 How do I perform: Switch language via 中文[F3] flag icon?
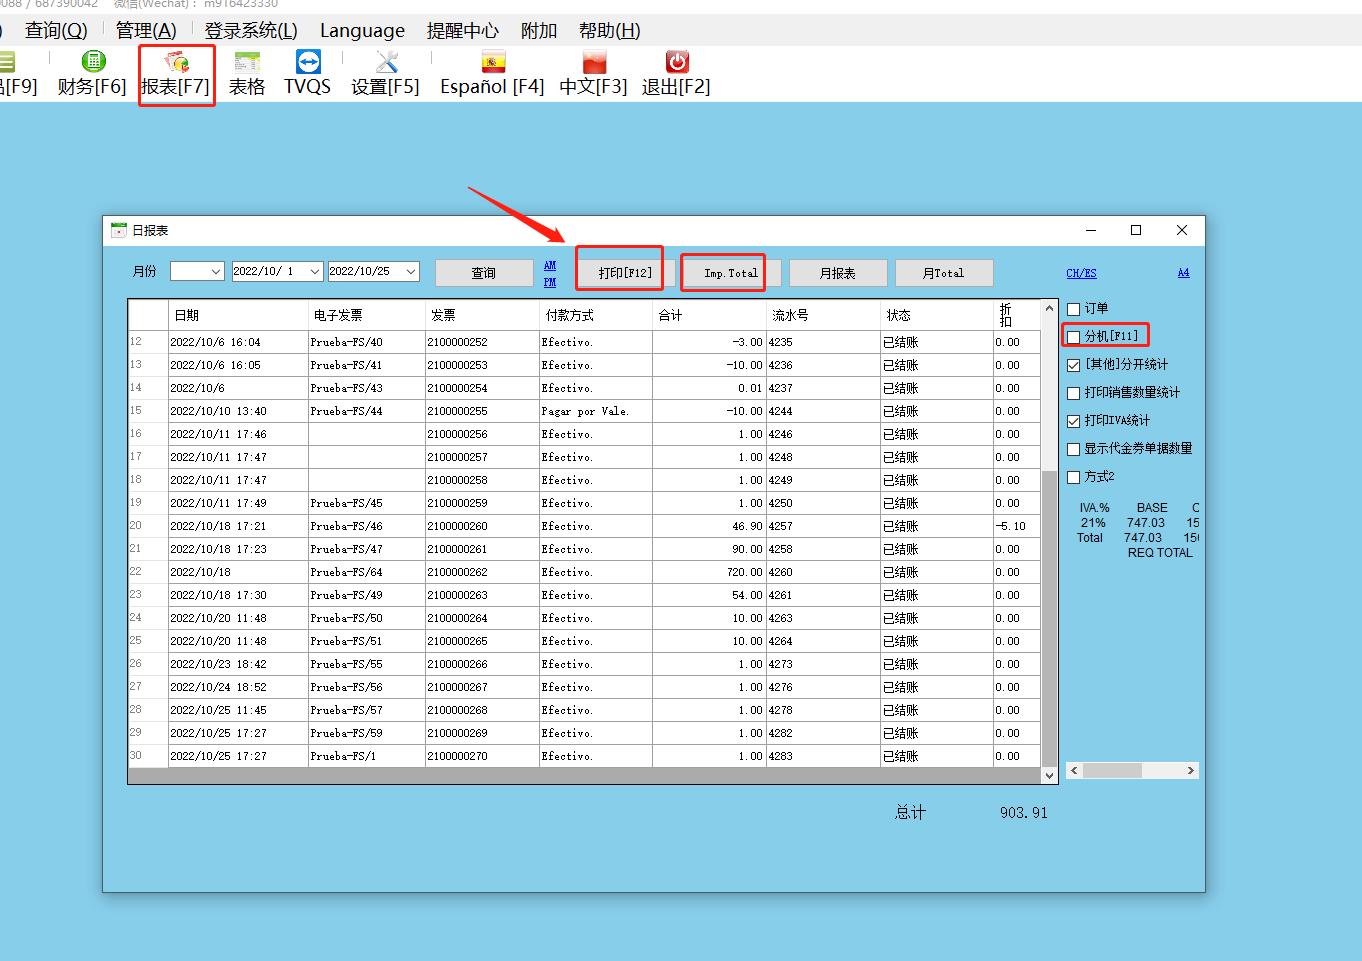(x=594, y=62)
